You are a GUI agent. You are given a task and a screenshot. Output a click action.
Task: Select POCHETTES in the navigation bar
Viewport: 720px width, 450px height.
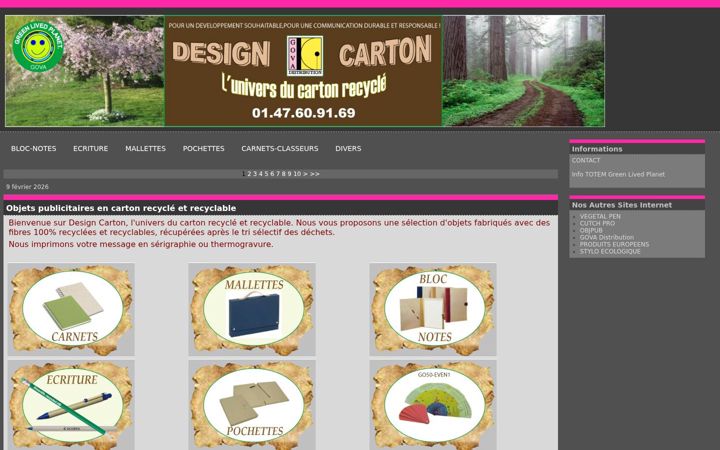click(x=203, y=149)
